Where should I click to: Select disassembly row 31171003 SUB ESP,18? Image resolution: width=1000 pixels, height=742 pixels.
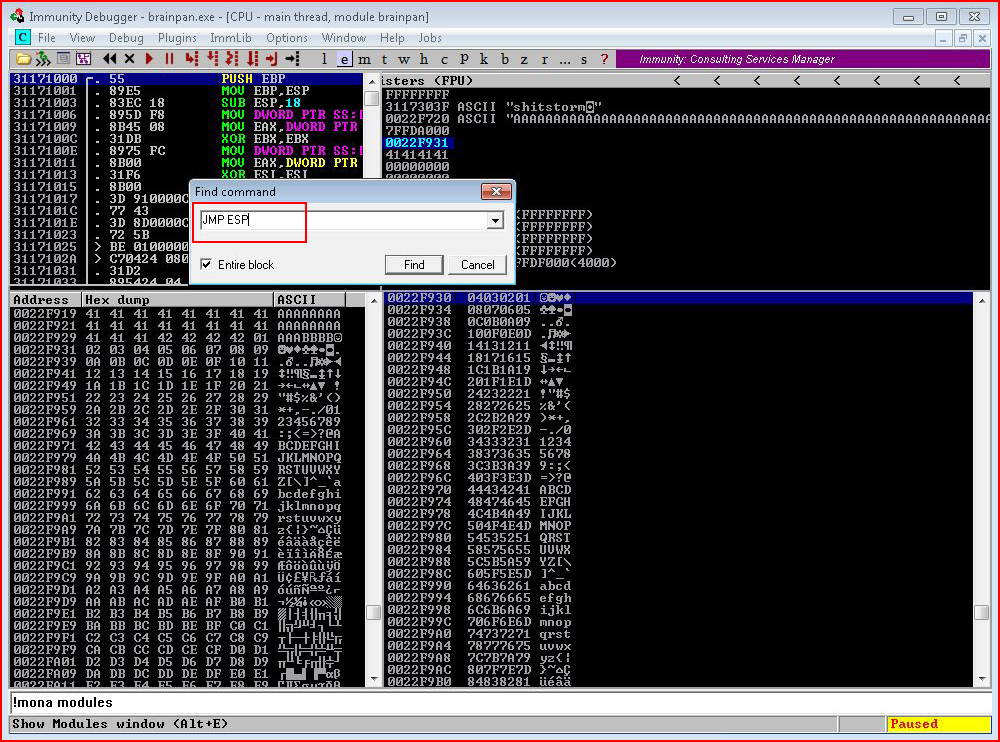coord(187,103)
